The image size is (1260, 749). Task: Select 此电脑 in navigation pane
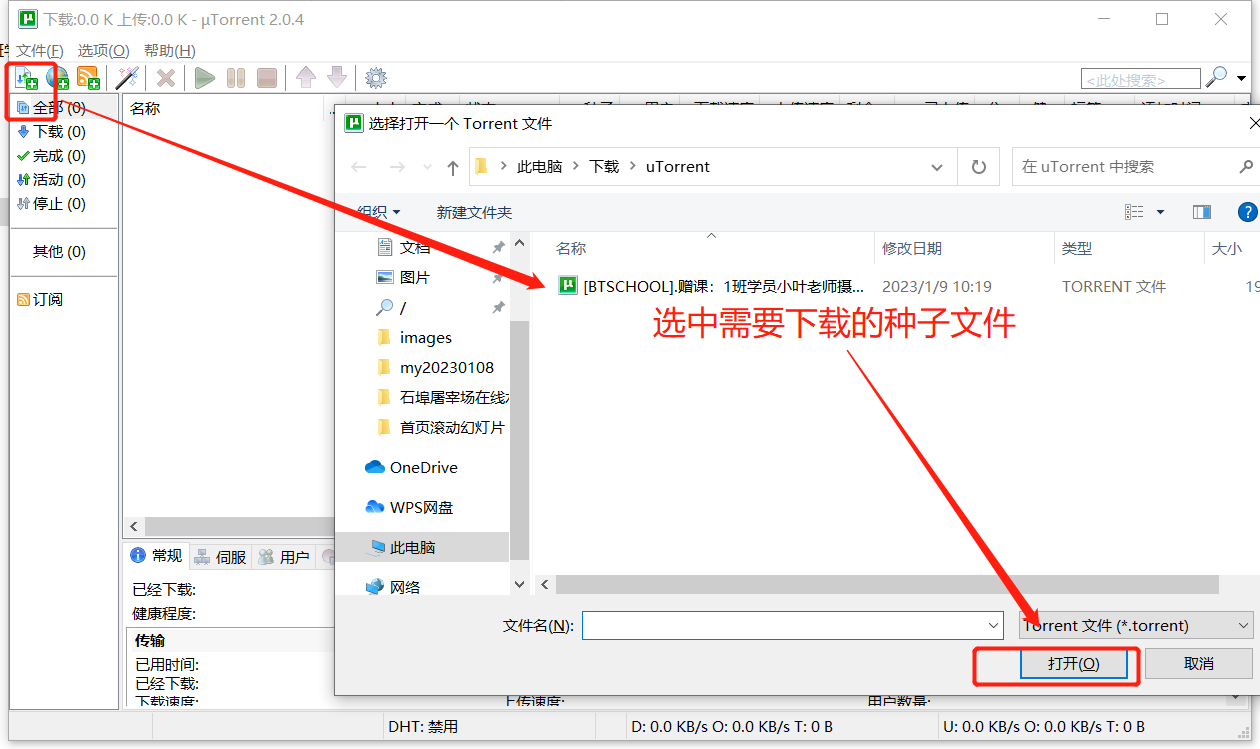421,547
